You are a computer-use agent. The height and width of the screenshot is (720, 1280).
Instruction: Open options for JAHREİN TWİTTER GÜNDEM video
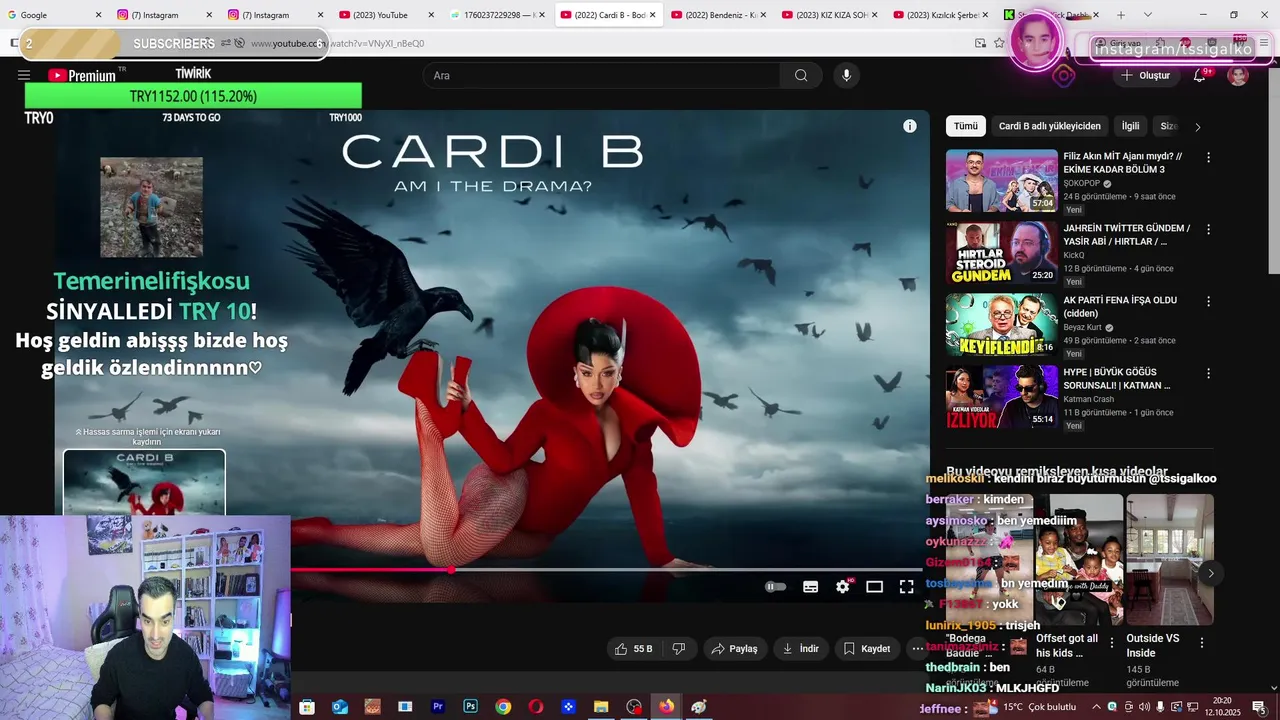tap(1208, 230)
